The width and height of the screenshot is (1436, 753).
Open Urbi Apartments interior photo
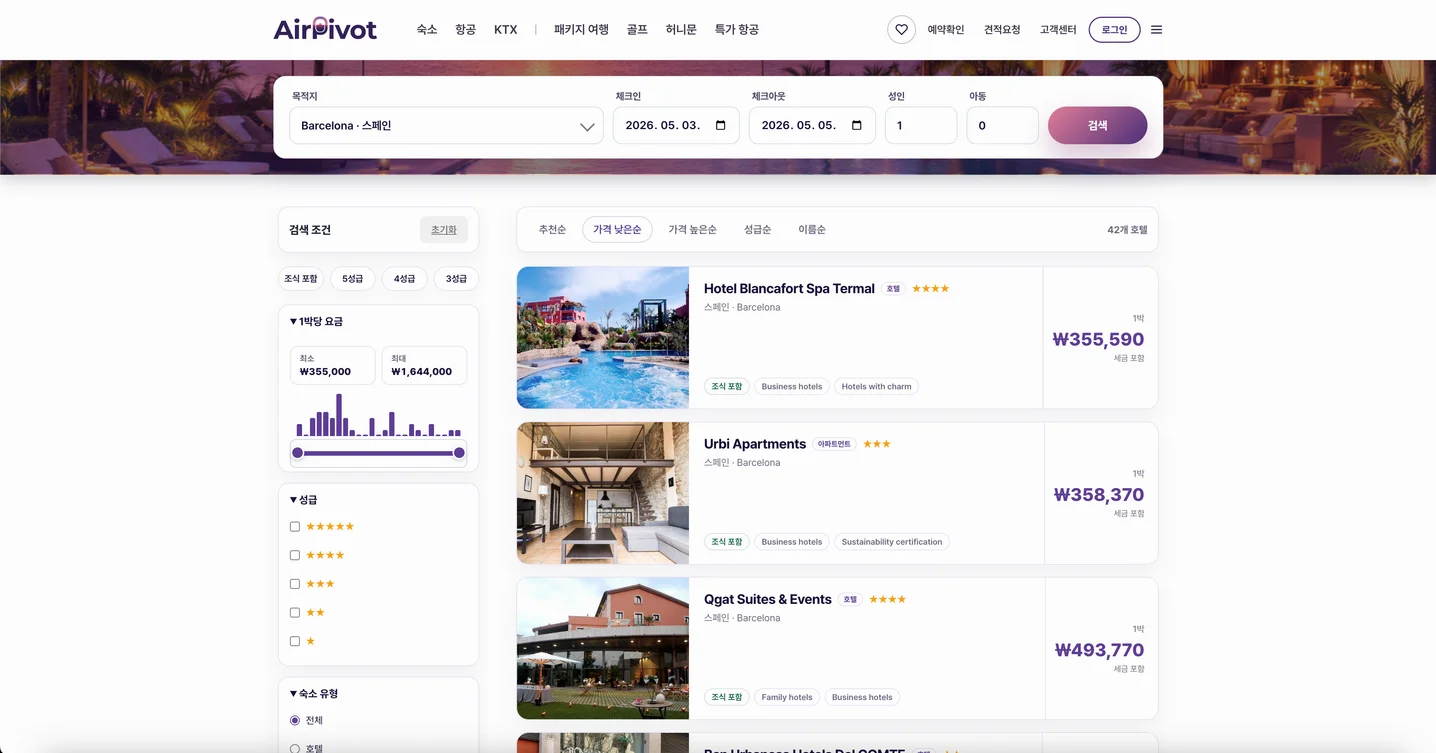[x=603, y=493]
